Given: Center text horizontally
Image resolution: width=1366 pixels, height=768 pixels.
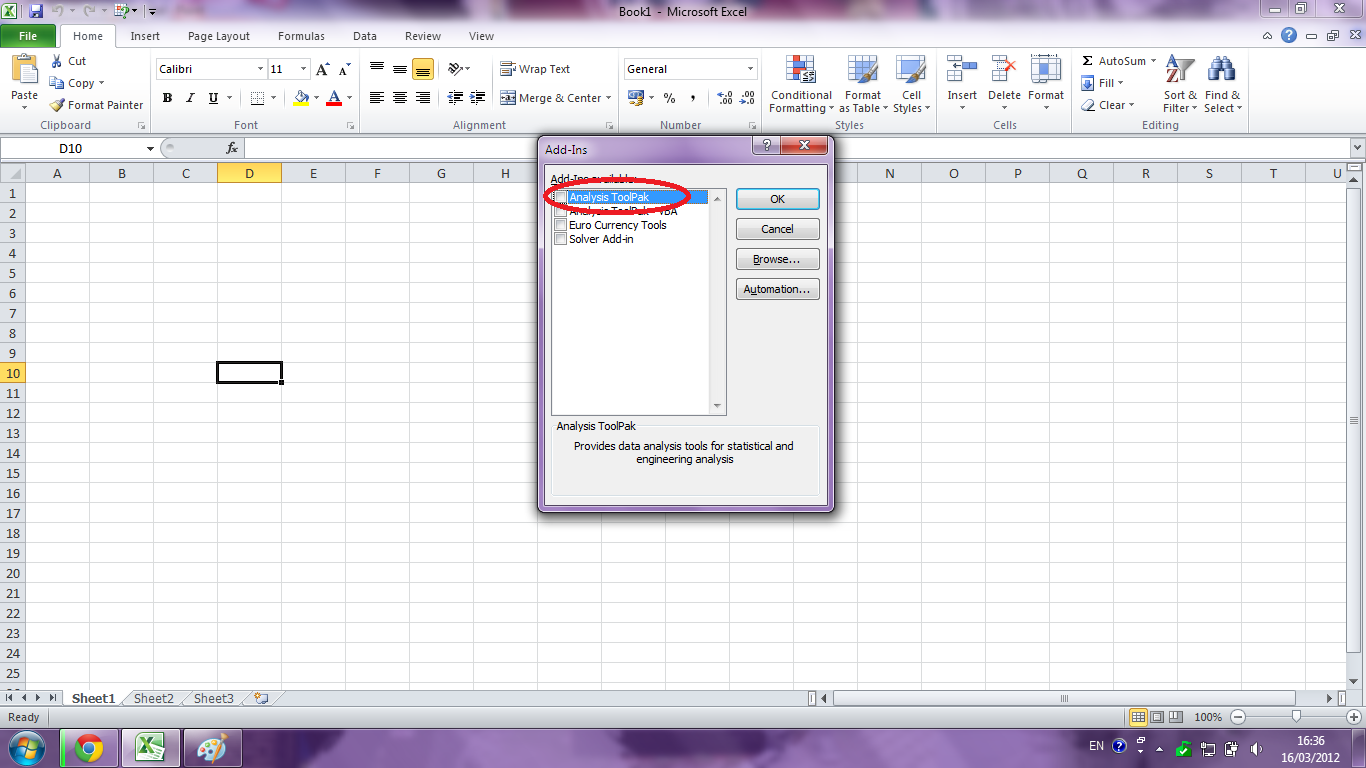Looking at the screenshot, I should [400, 98].
